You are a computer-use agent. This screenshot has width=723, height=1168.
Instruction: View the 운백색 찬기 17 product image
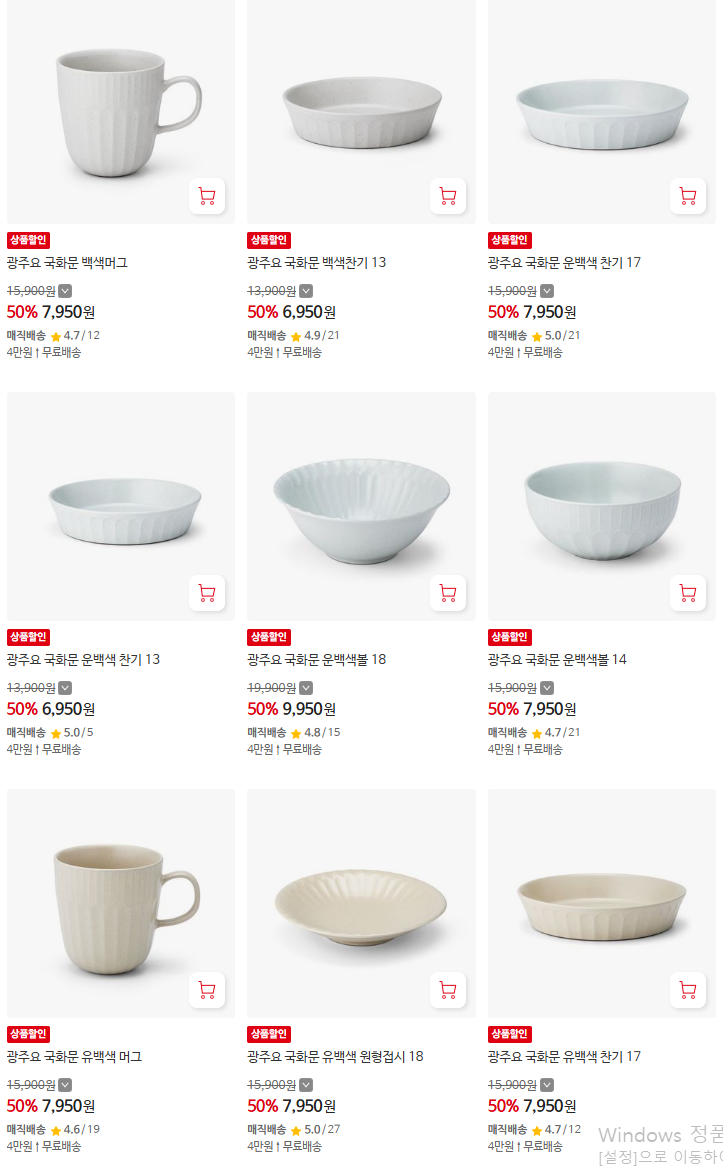(x=602, y=112)
